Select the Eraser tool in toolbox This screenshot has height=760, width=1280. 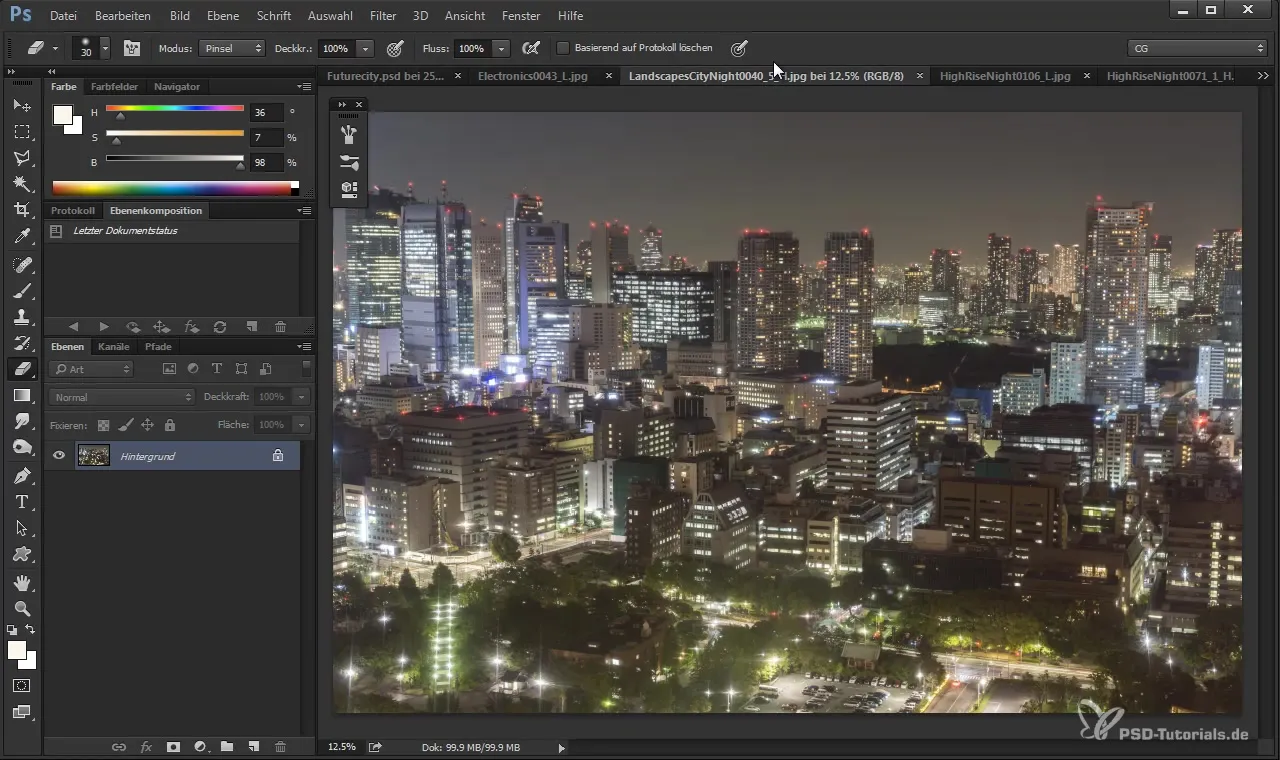click(22, 369)
